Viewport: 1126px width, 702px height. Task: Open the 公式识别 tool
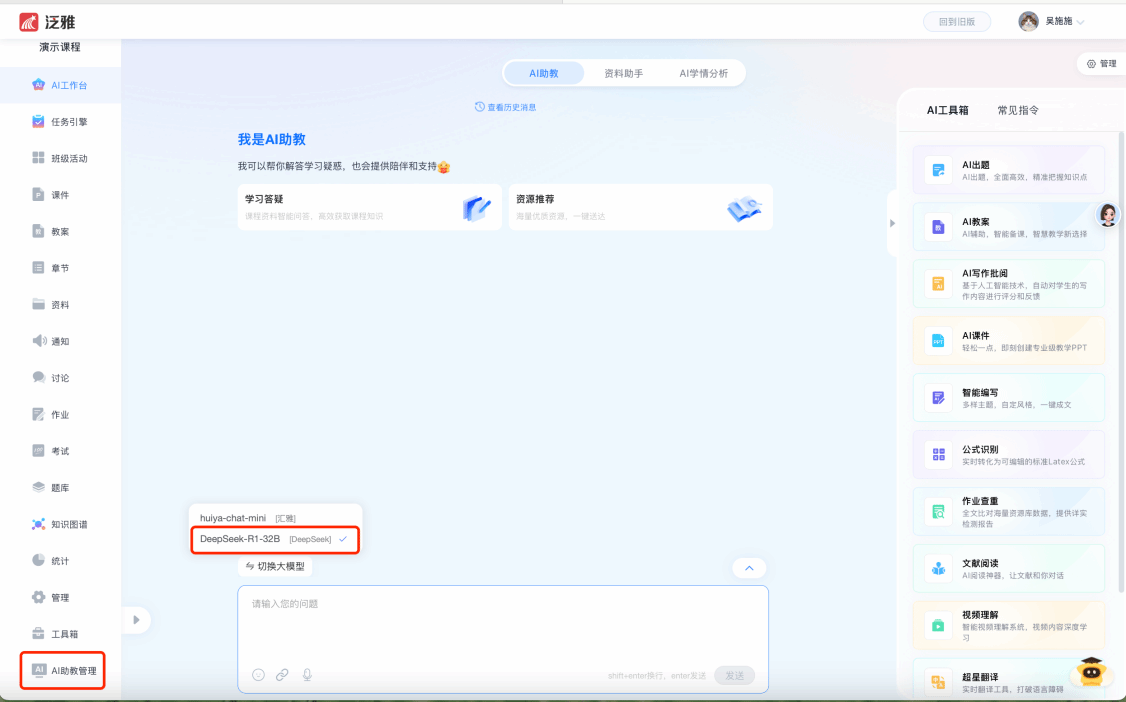[1008, 455]
